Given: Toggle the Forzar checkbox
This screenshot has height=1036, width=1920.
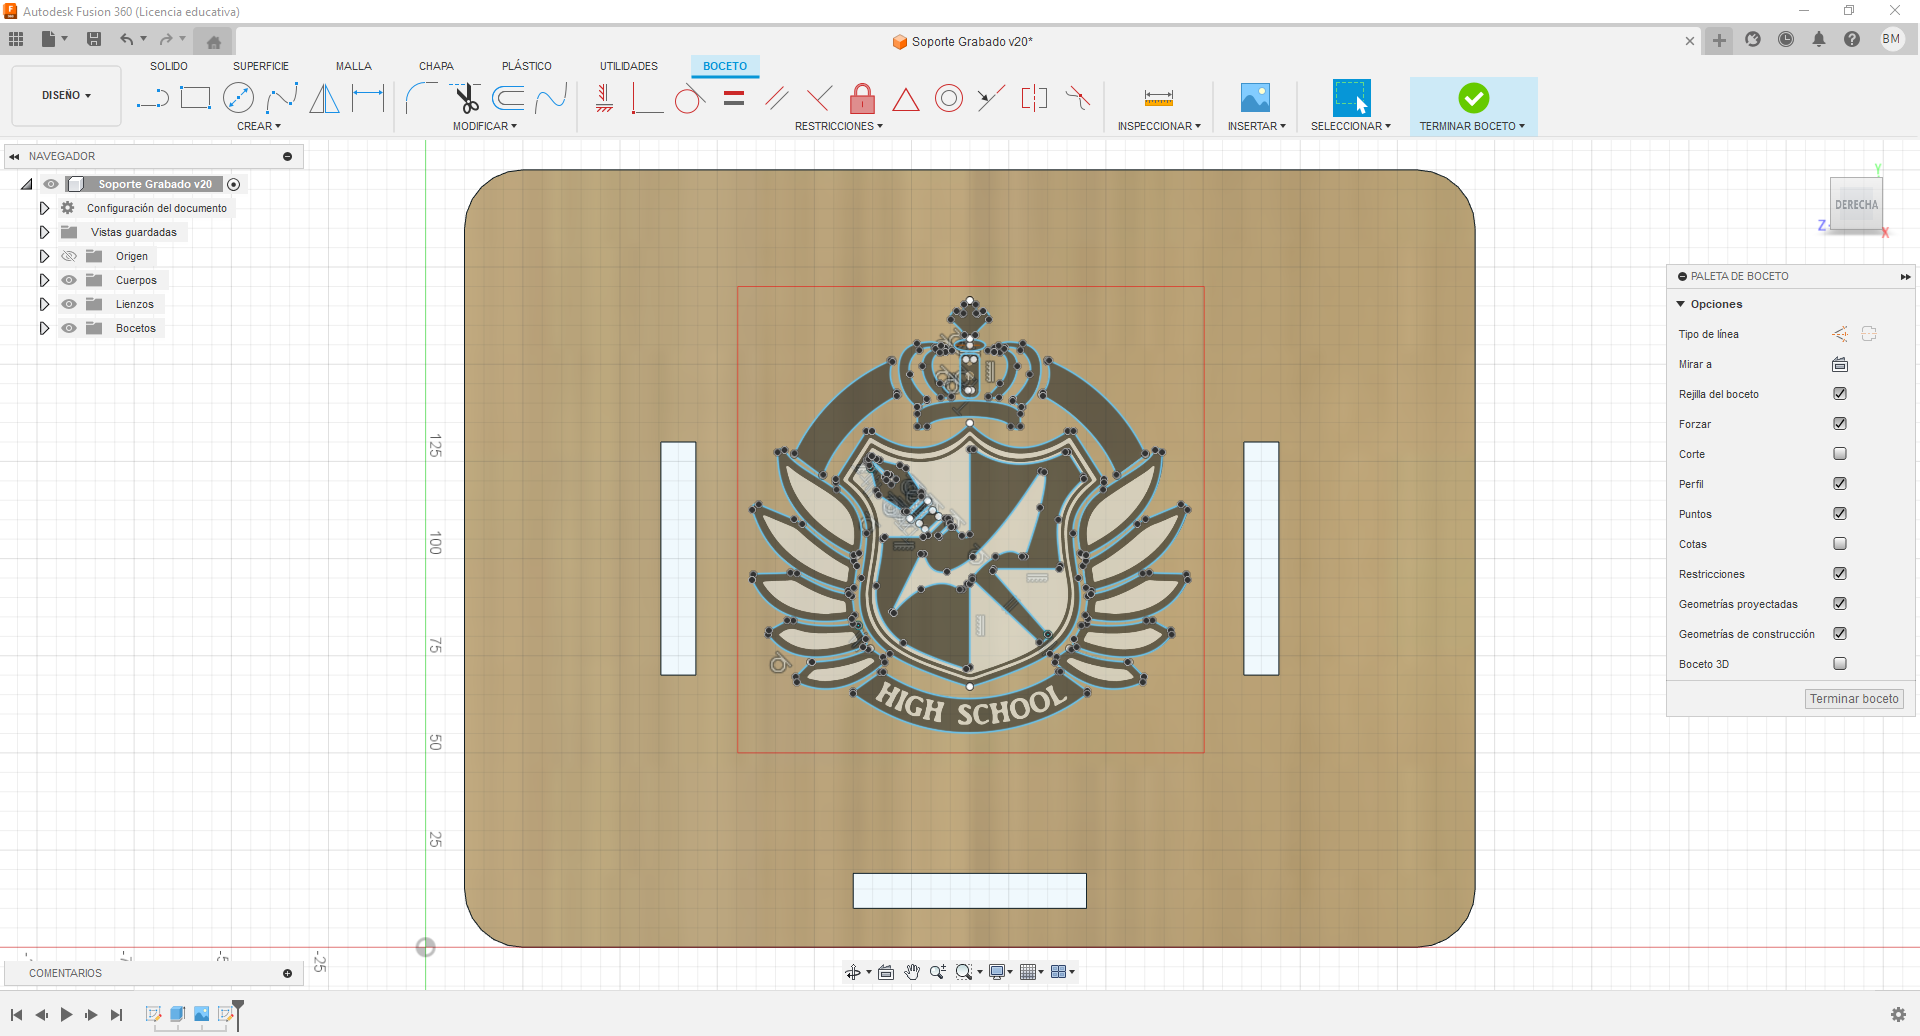Looking at the screenshot, I should tap(1840, 424).
